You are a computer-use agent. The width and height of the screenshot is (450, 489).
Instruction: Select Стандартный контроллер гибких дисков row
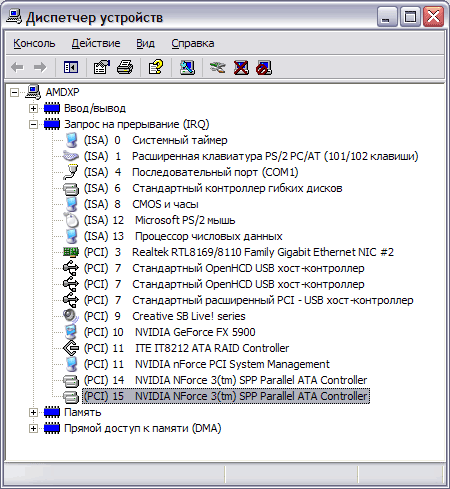[213, 188]
